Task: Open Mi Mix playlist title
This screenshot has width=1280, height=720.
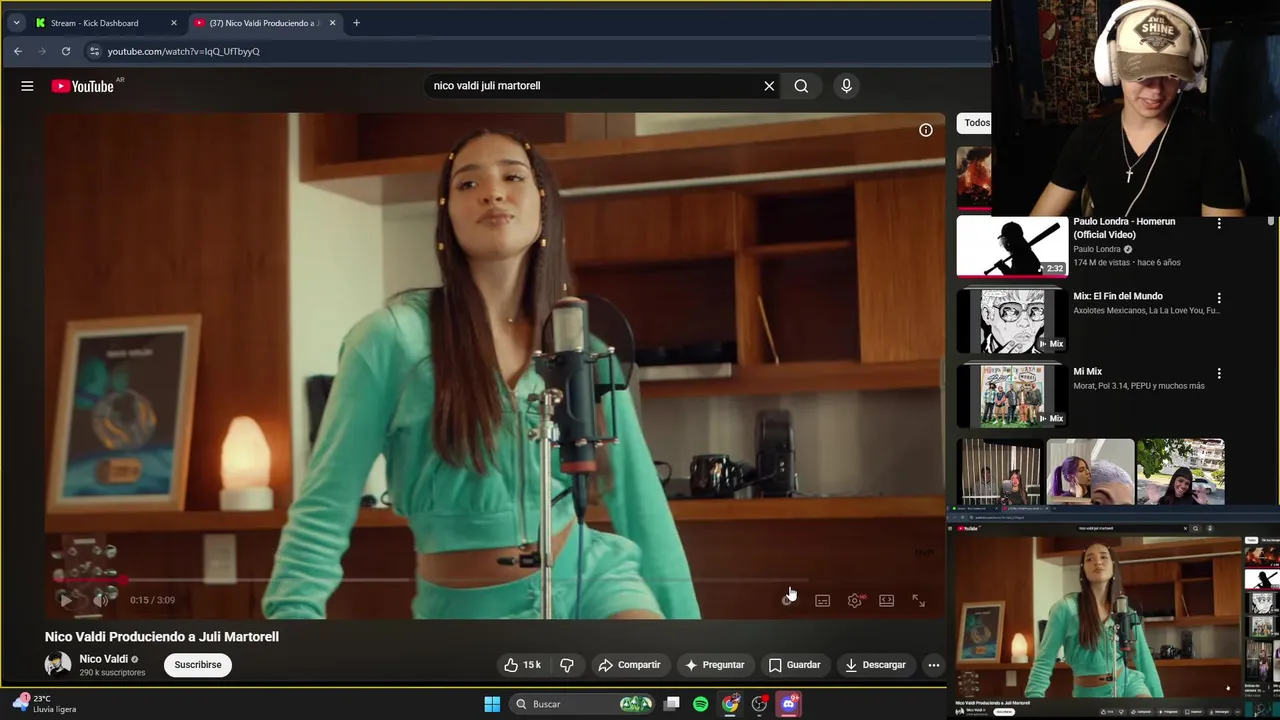Action: click(1087, 372)
